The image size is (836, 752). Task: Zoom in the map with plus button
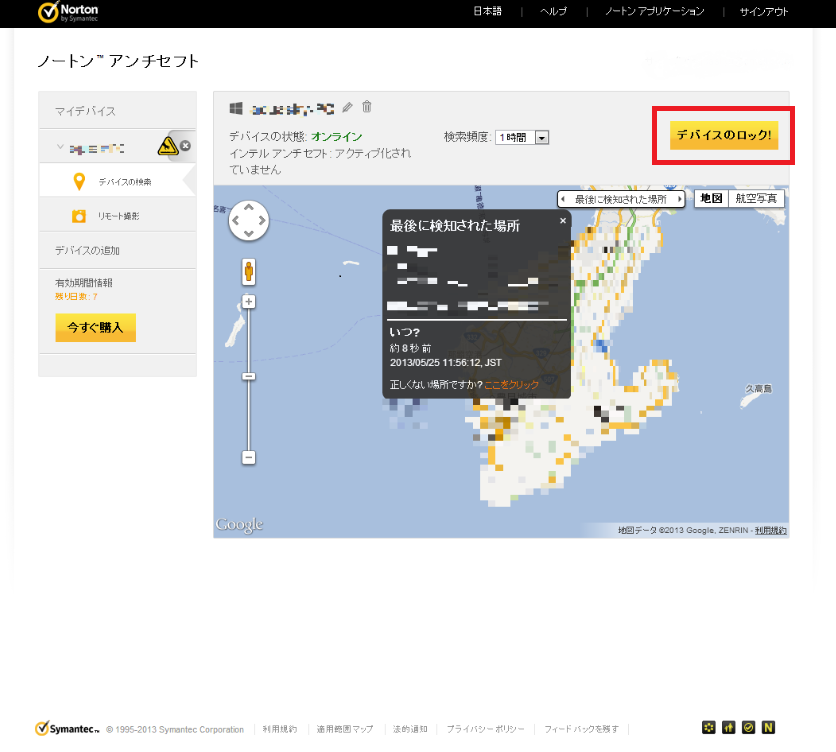click(x=248, y=302)
